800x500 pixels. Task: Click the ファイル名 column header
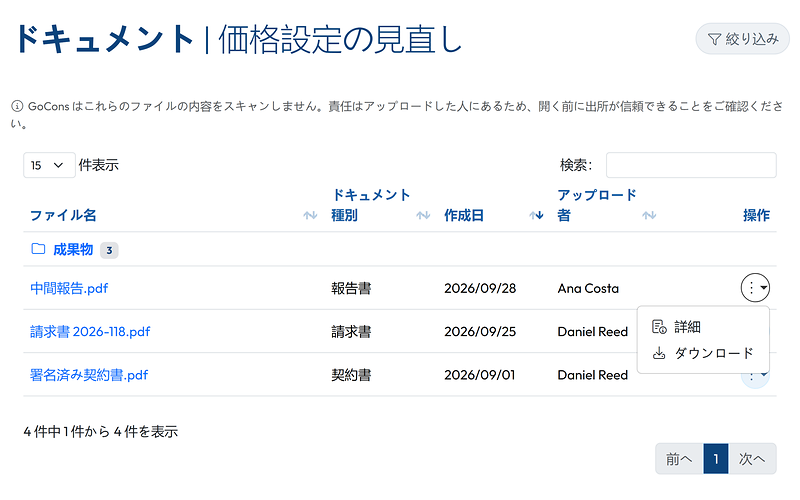point(63,215)
